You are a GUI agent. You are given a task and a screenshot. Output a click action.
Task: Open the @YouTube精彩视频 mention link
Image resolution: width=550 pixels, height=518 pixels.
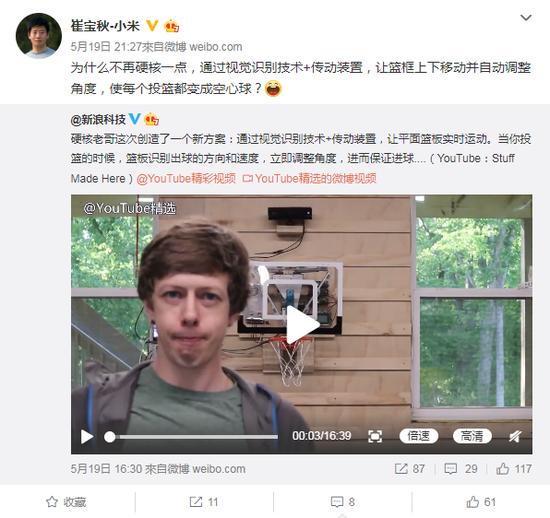(186, 179)
